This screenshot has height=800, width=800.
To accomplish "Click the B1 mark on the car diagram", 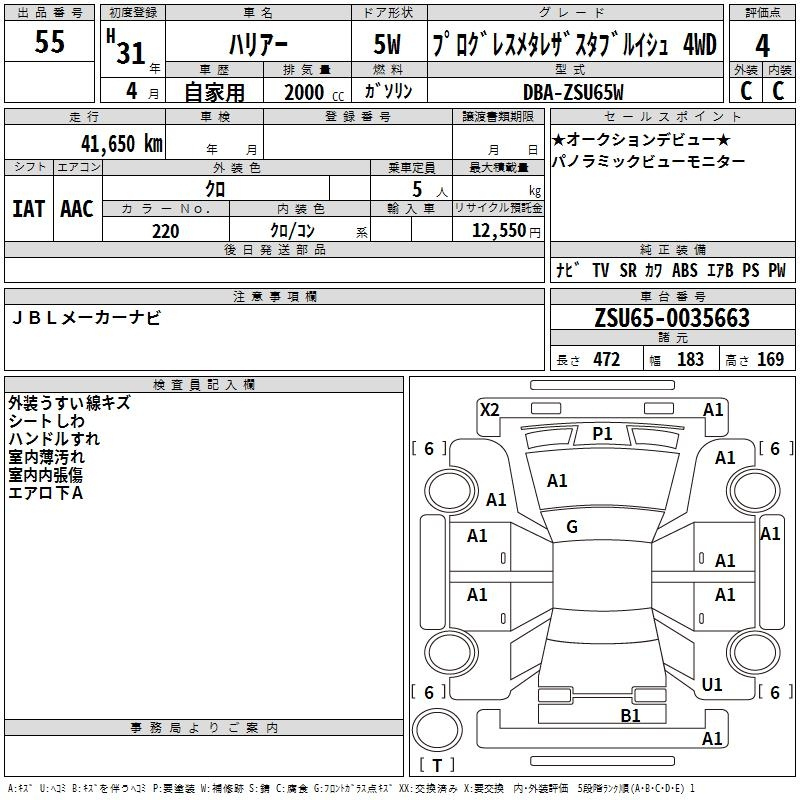I will tap(630, 716).
